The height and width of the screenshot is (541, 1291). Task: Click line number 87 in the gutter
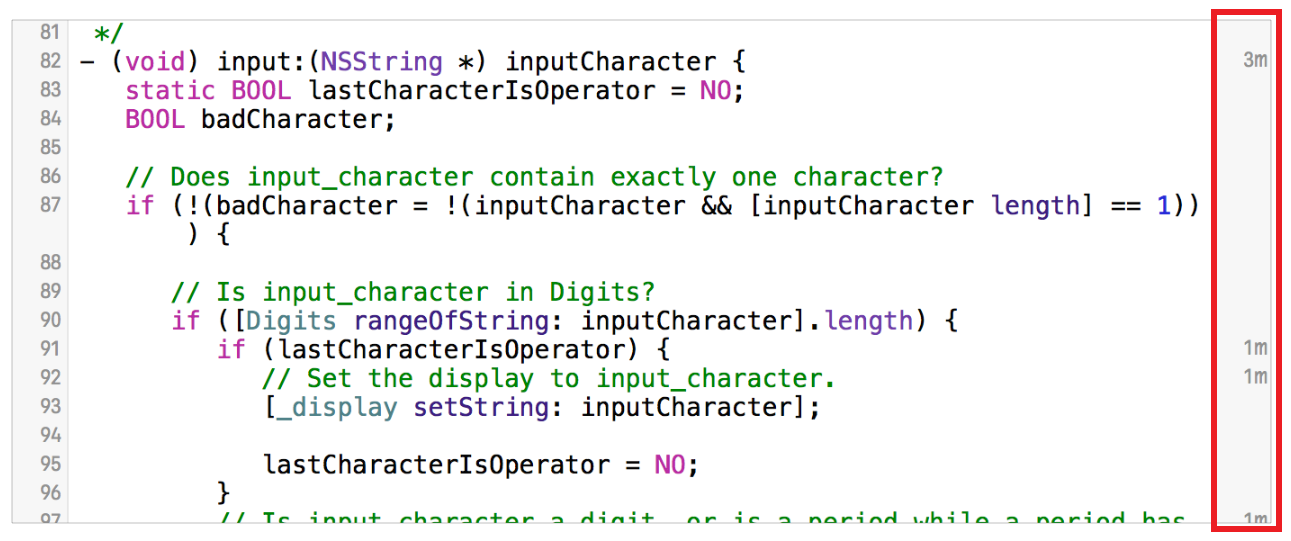pos(50,205)
